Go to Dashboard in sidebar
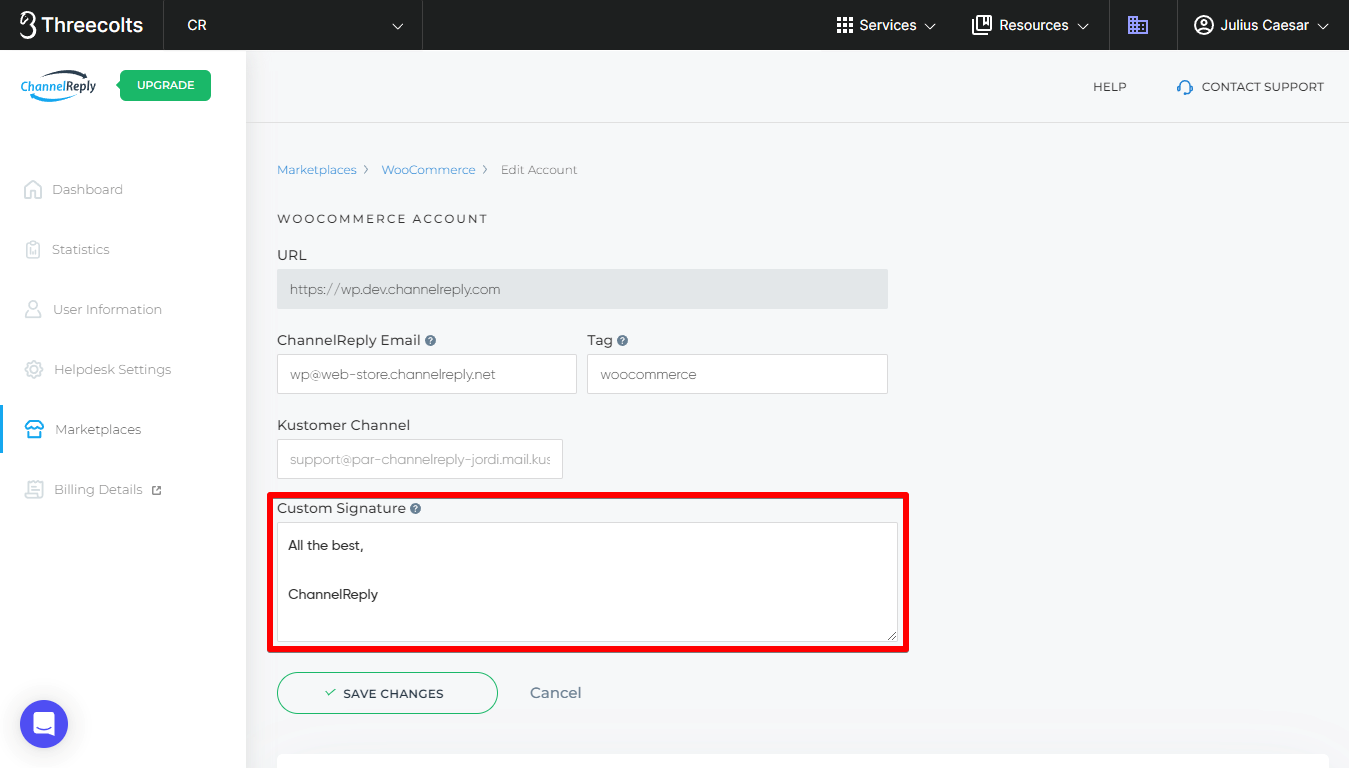The height and width of the screenshot is (768, 1349). click(x=87, y=189)
